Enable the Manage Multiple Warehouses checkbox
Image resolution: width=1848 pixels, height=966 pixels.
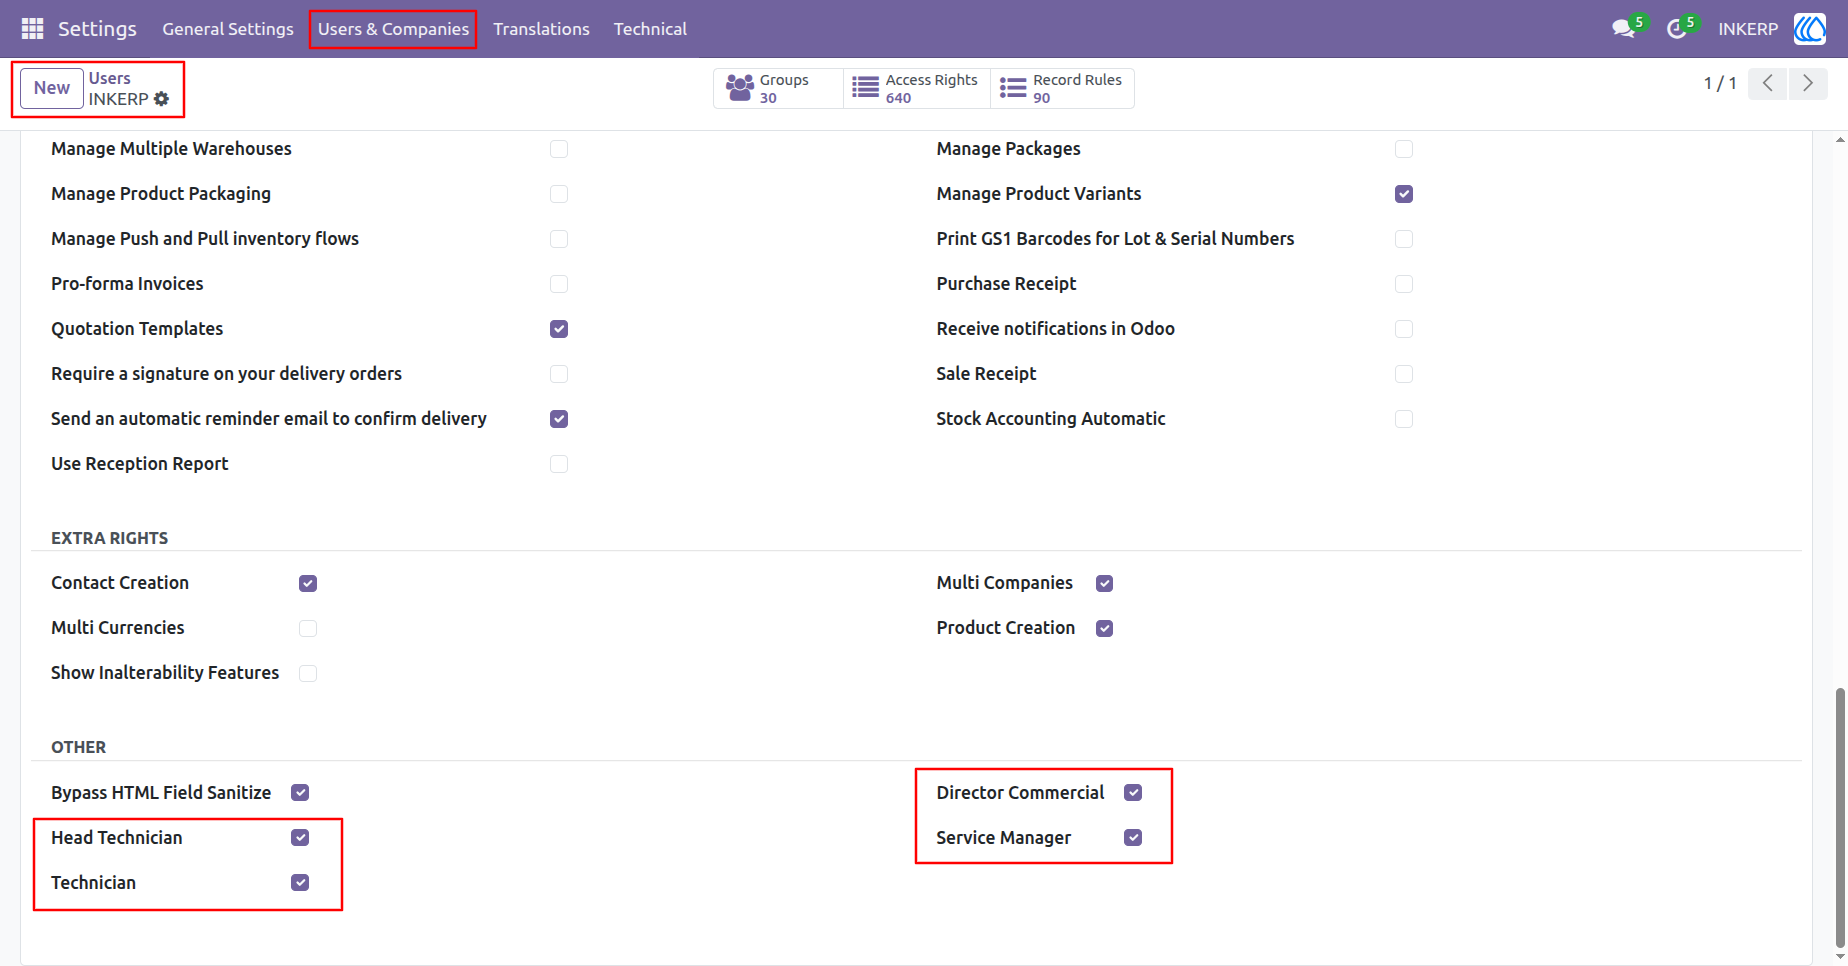(x=559, y=149)
